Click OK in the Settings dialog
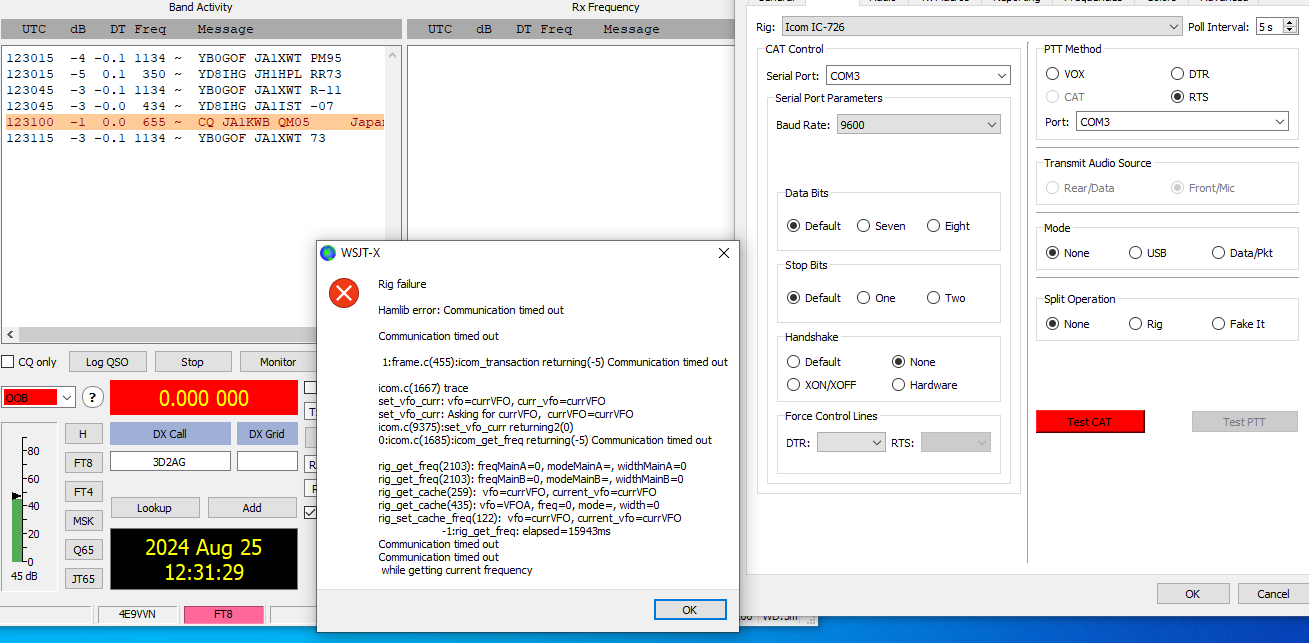1309x643 pixels. (1192, 594)
